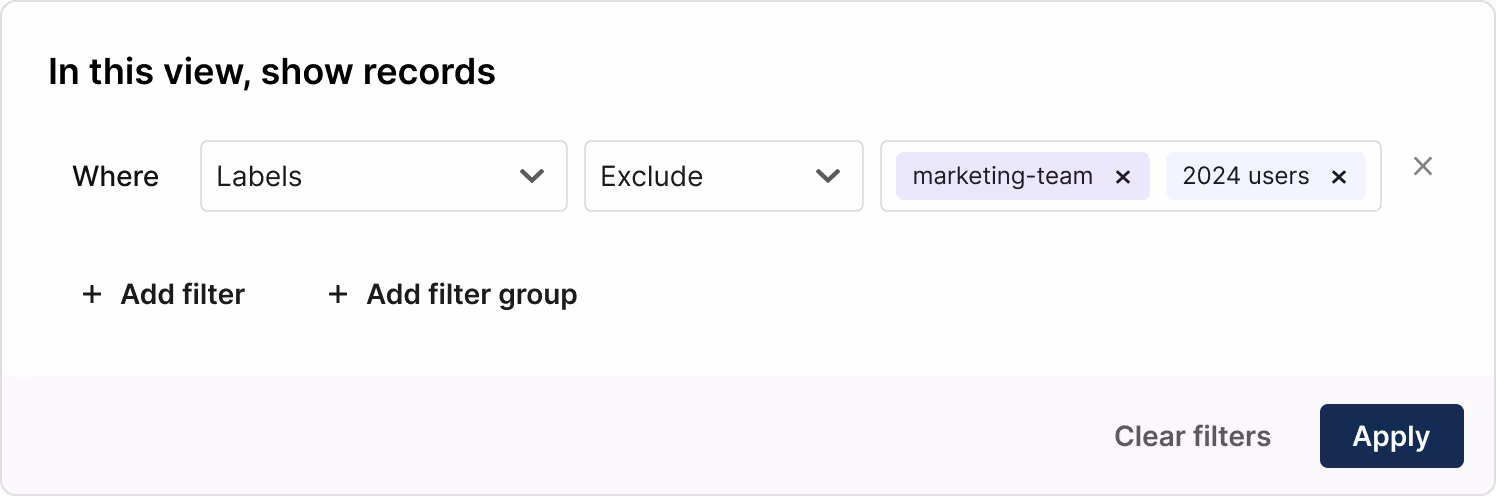The width and height of the screenshot is (1496, 496).
Task: Clear filters in the footer
Action: click(1193, 436)
